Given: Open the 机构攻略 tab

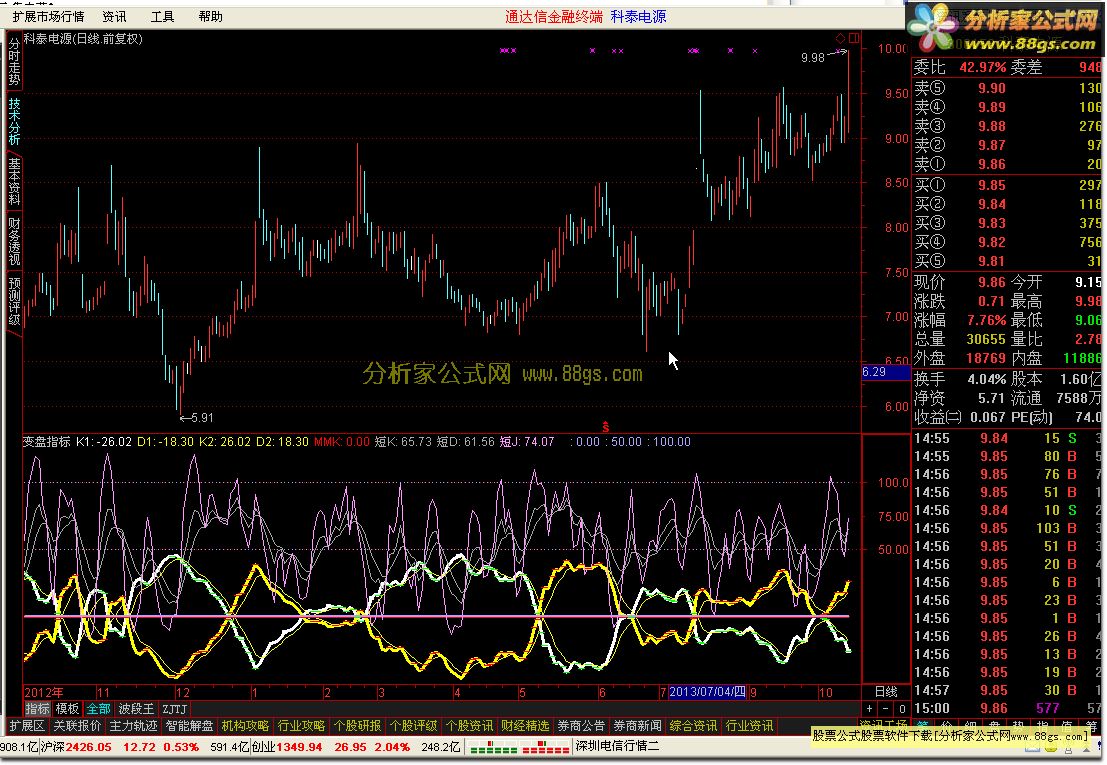Looking at the screenshot, I should click(x=245, y=725).
